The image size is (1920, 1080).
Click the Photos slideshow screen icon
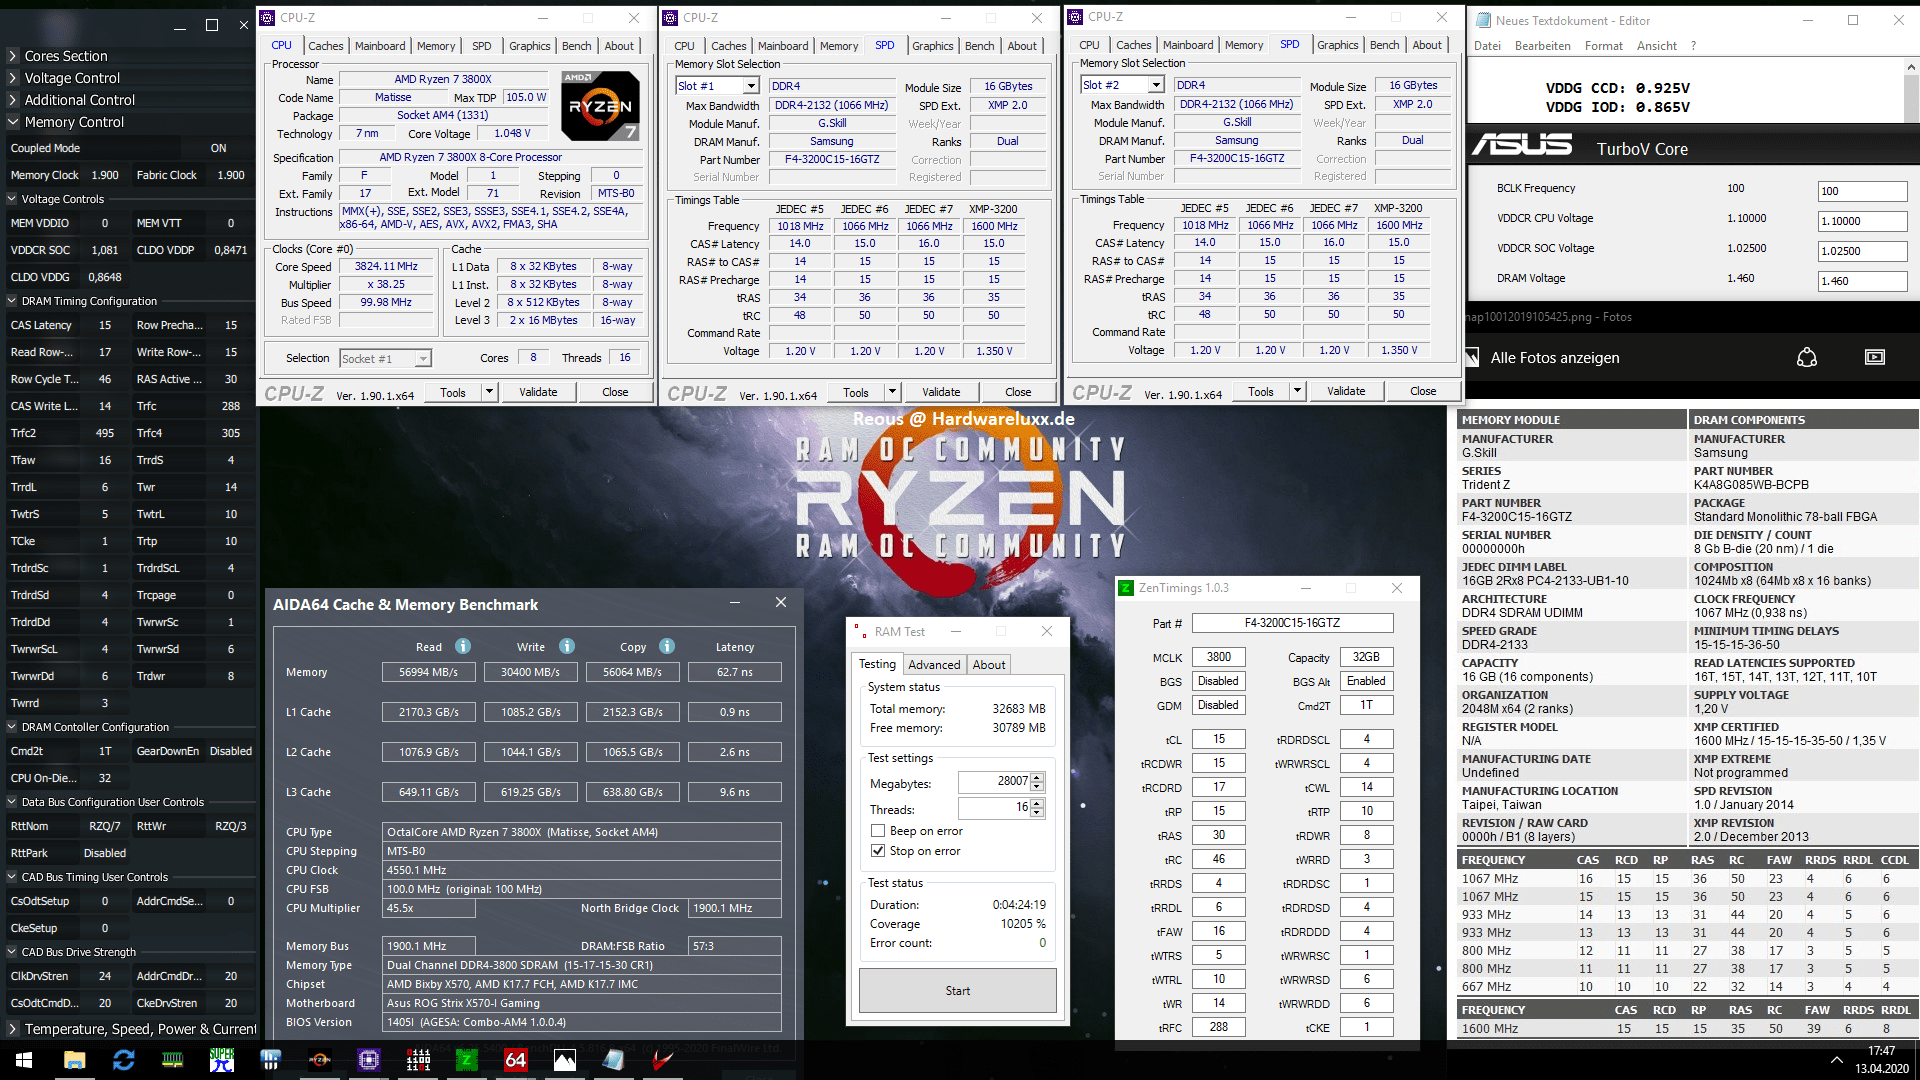(x=1875, y=357)
